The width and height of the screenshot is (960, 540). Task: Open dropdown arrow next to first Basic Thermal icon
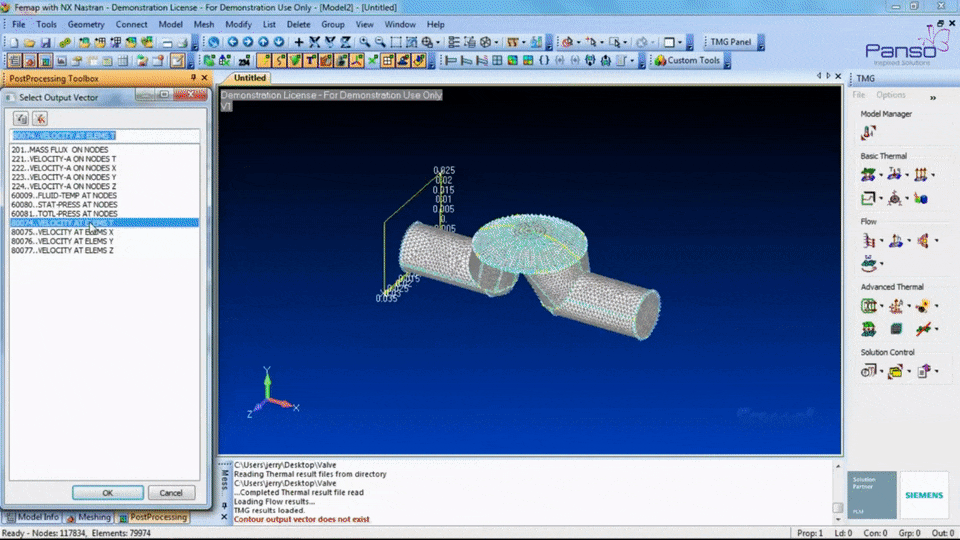882,174
